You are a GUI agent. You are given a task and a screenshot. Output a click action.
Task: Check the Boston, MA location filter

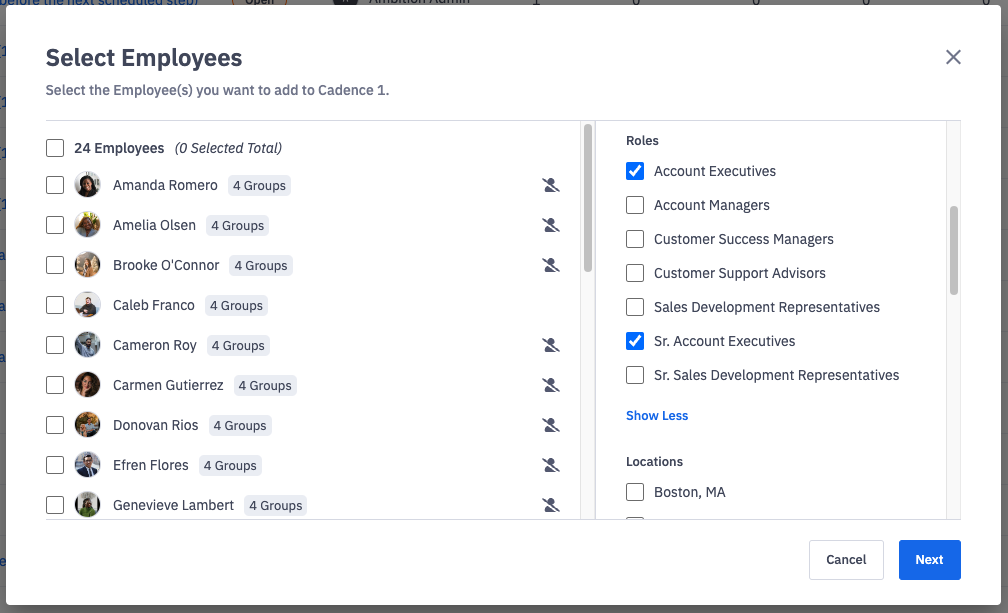click(635, 492)
